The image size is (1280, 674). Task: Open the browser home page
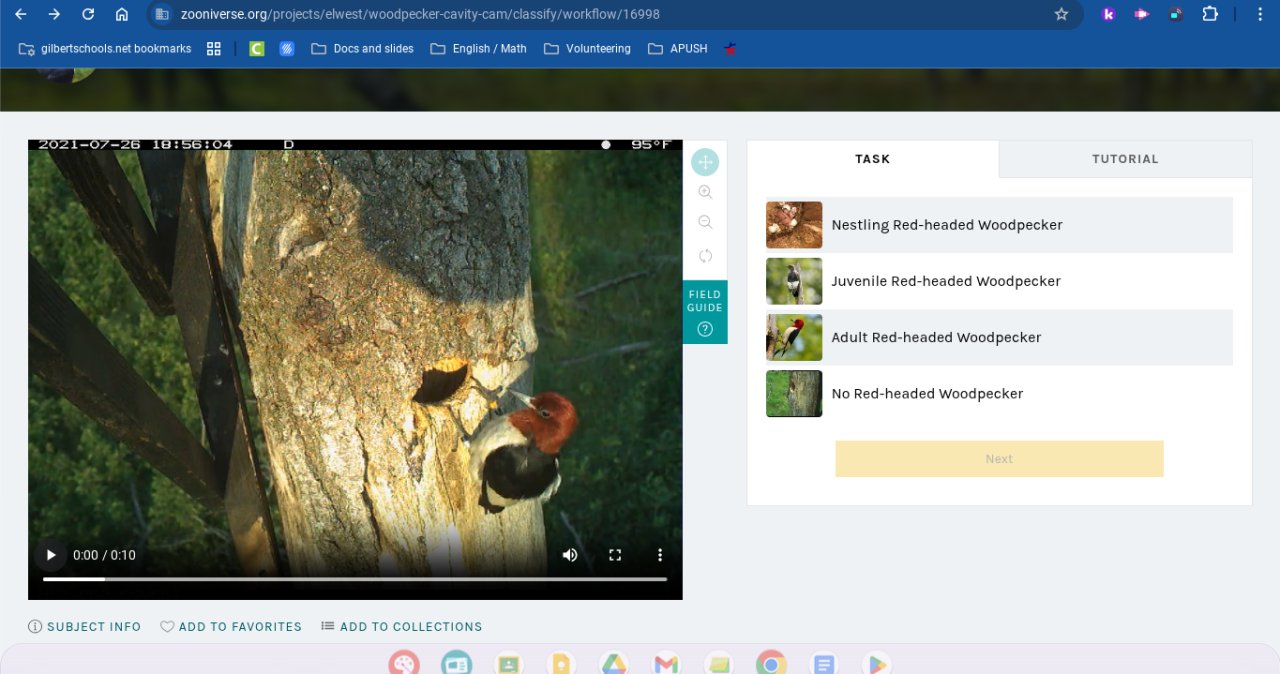[121, 14]
